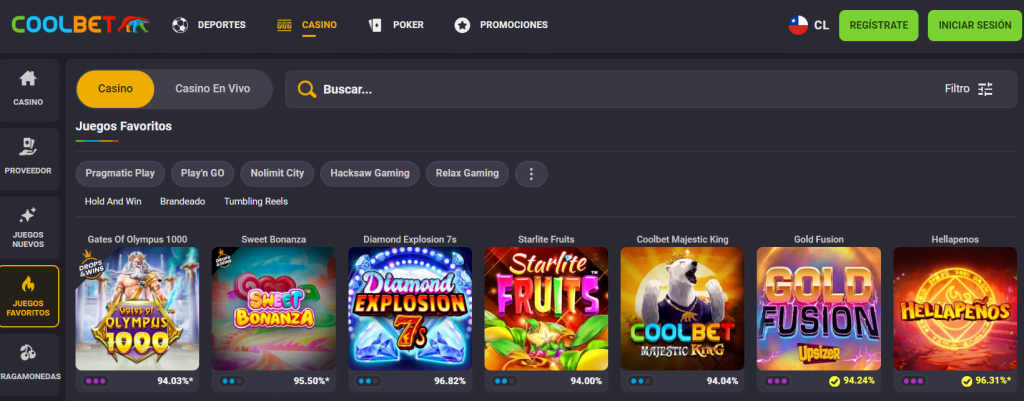The image size is (1024, 401).
Task: Click volatility dots under Gates Of Olympus 1000
Action: 96,381
